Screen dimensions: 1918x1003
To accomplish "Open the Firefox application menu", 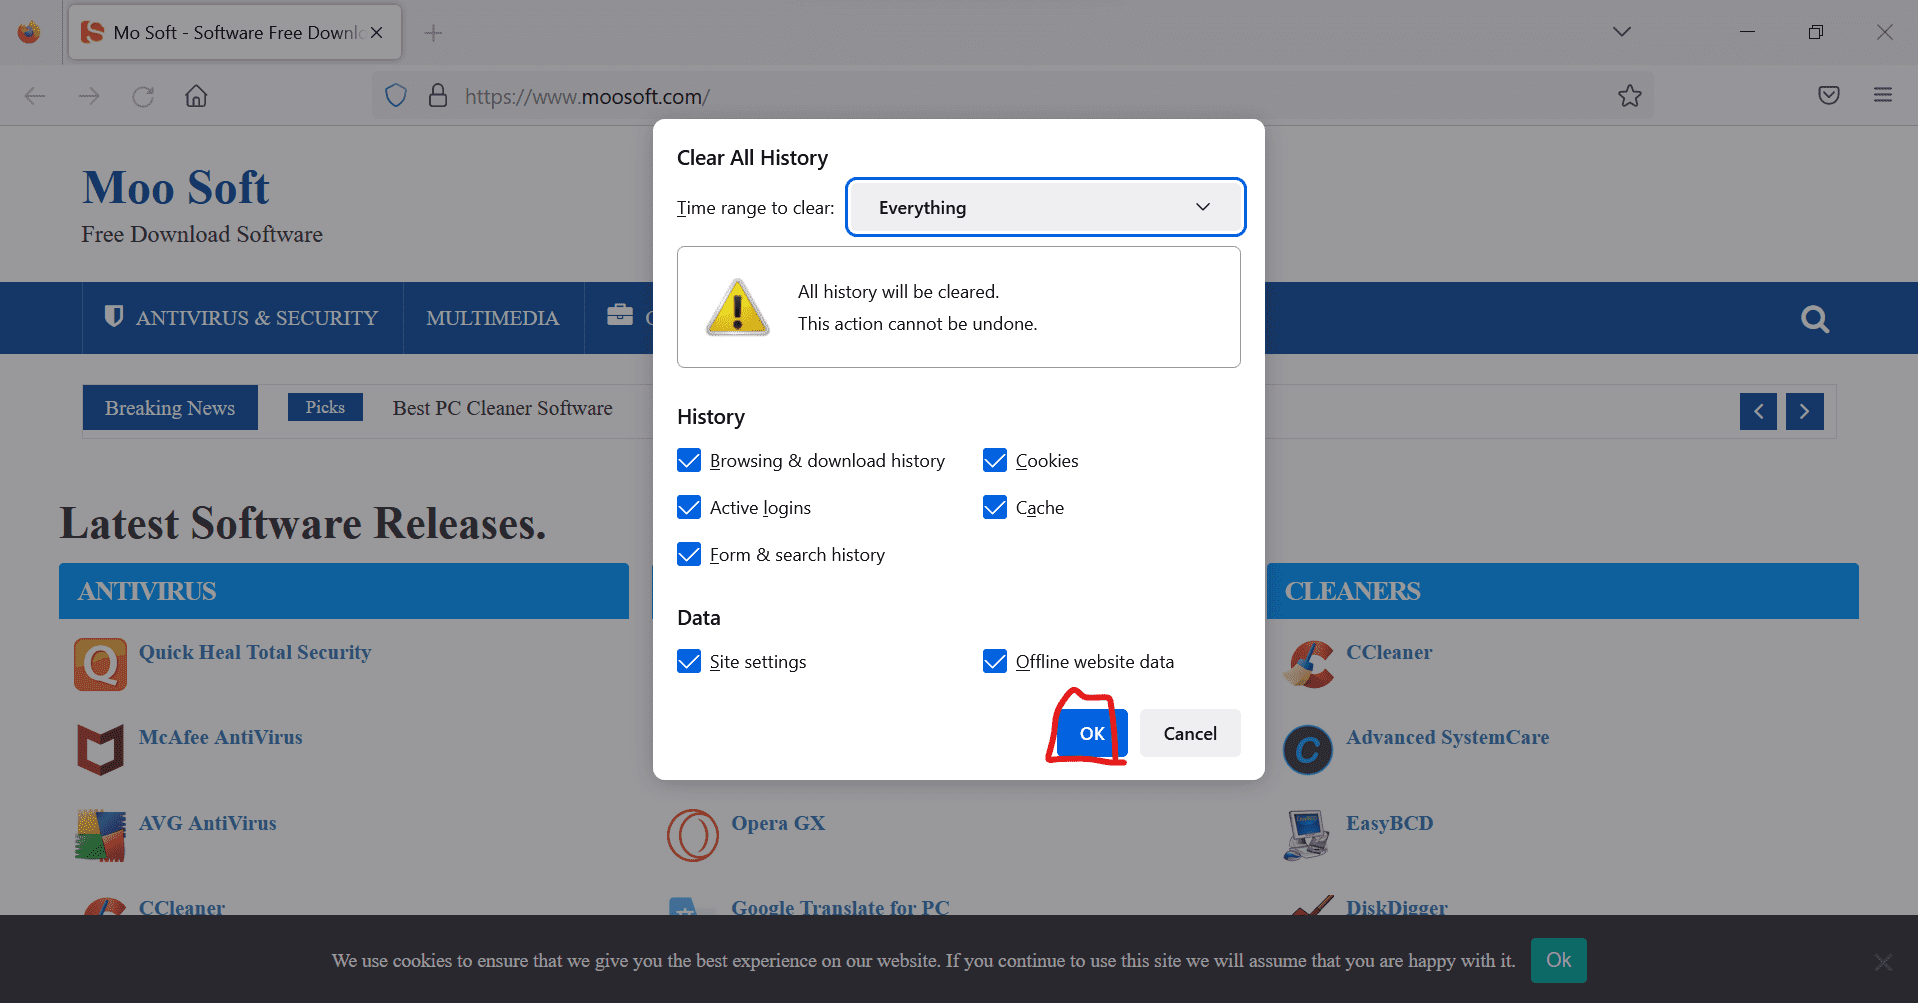I will click(x=1883, y=95).
